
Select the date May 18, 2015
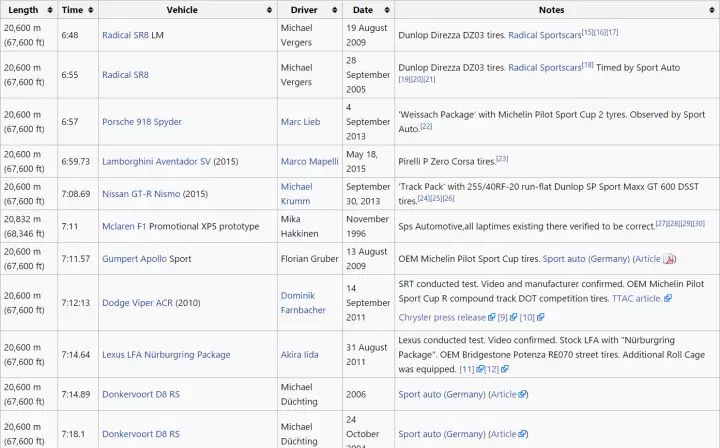click(x=362, y=162)
